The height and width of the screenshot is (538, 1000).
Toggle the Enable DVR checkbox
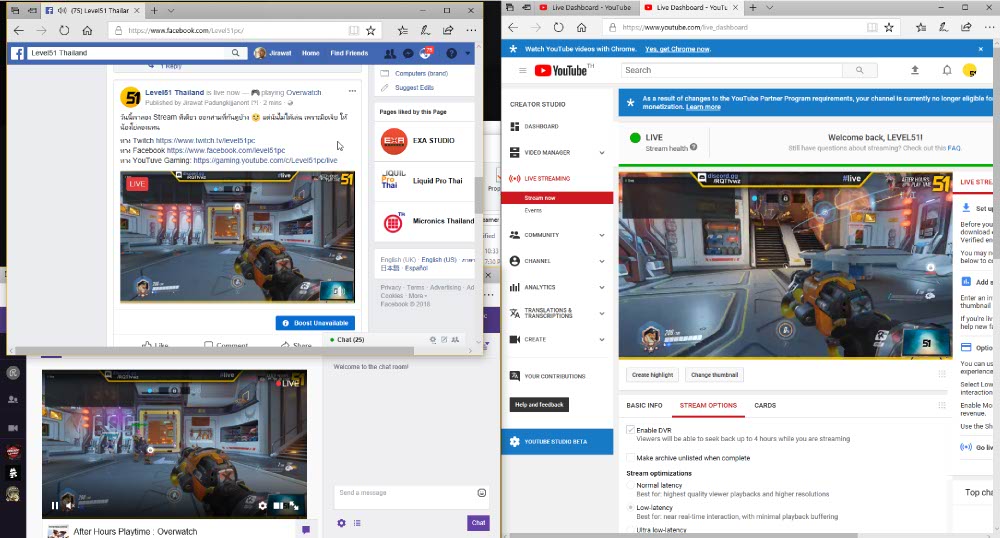pyautogui.click(x=630, y=430)
